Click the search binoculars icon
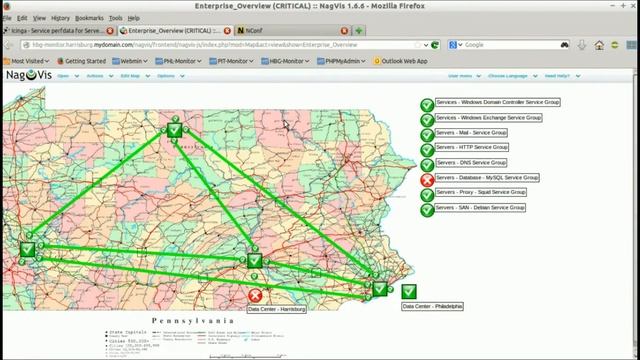The width and height of the screenshot is (640, 360). 564,45
